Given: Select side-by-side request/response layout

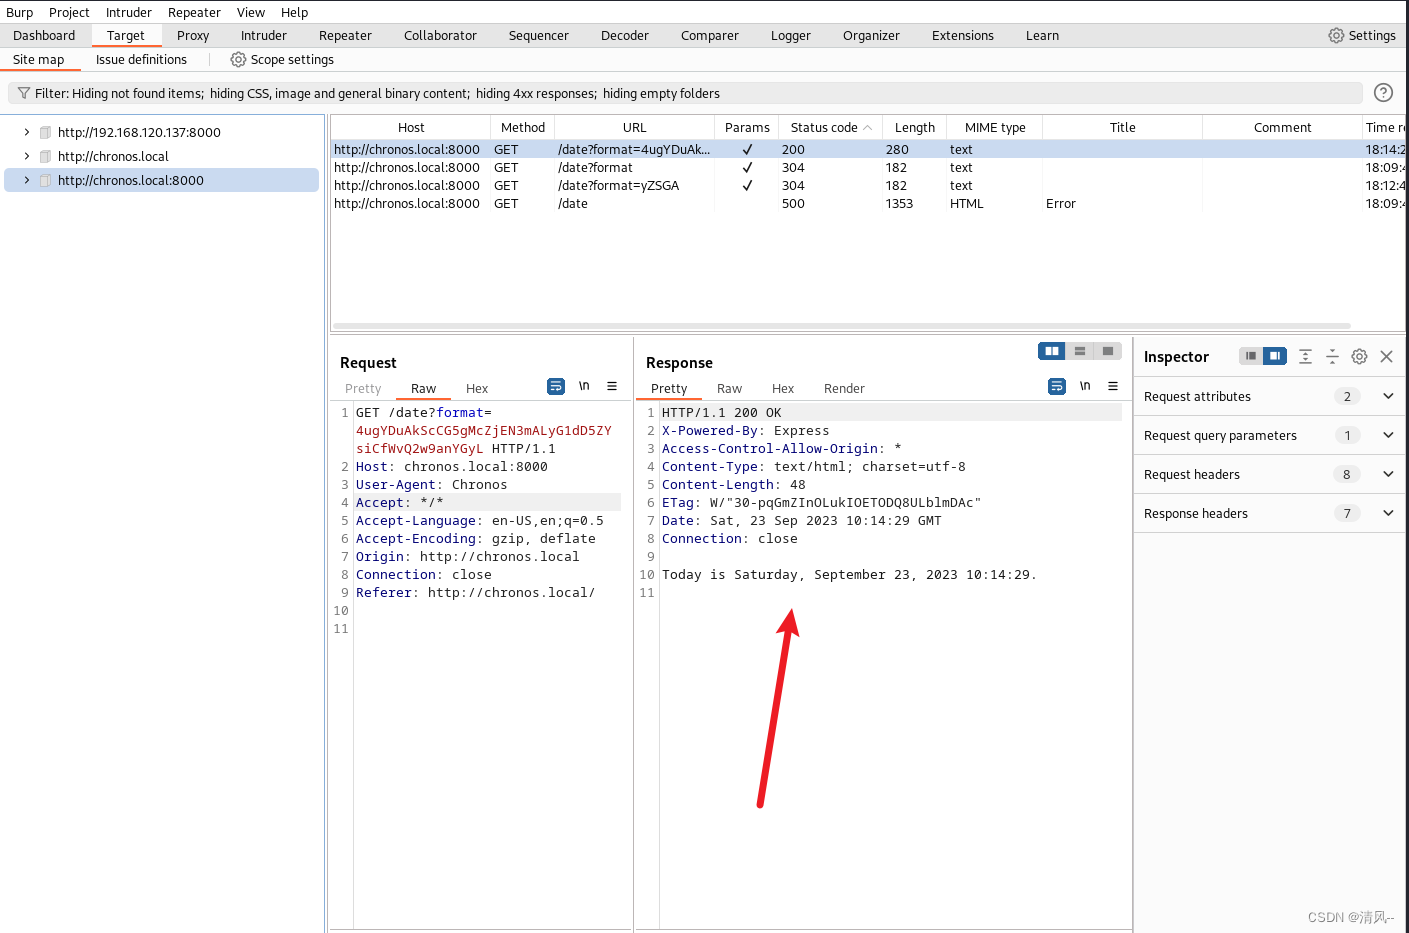Looking at the screenshot, I should (x=1052, y=351).
